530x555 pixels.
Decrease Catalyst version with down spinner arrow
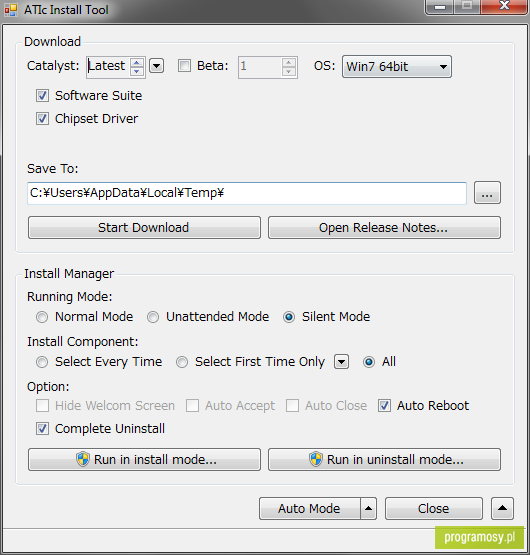137,71
